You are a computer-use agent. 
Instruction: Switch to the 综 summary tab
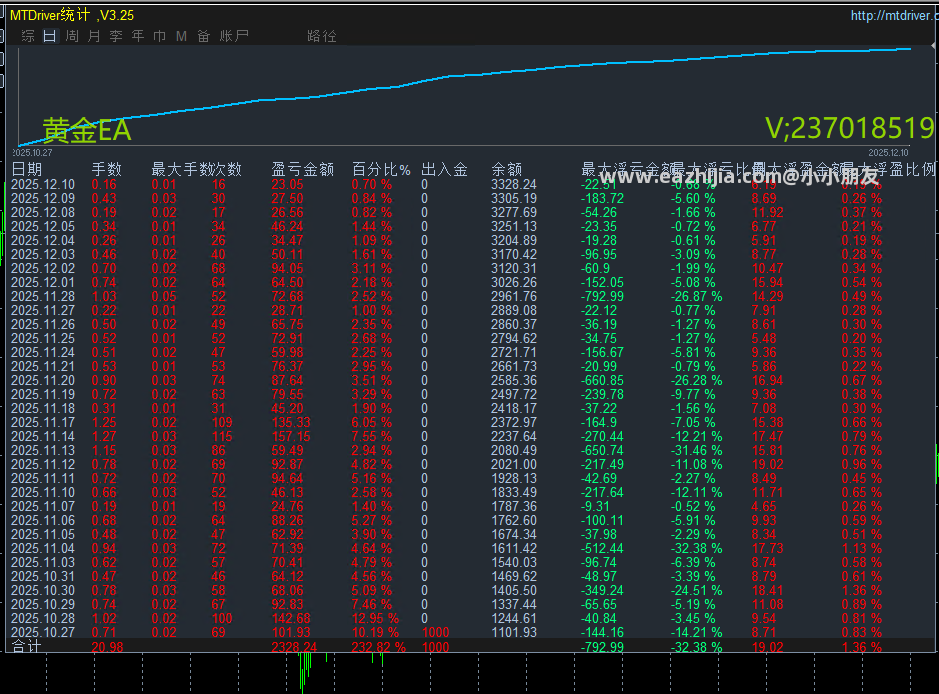click(x=28, y=36)
